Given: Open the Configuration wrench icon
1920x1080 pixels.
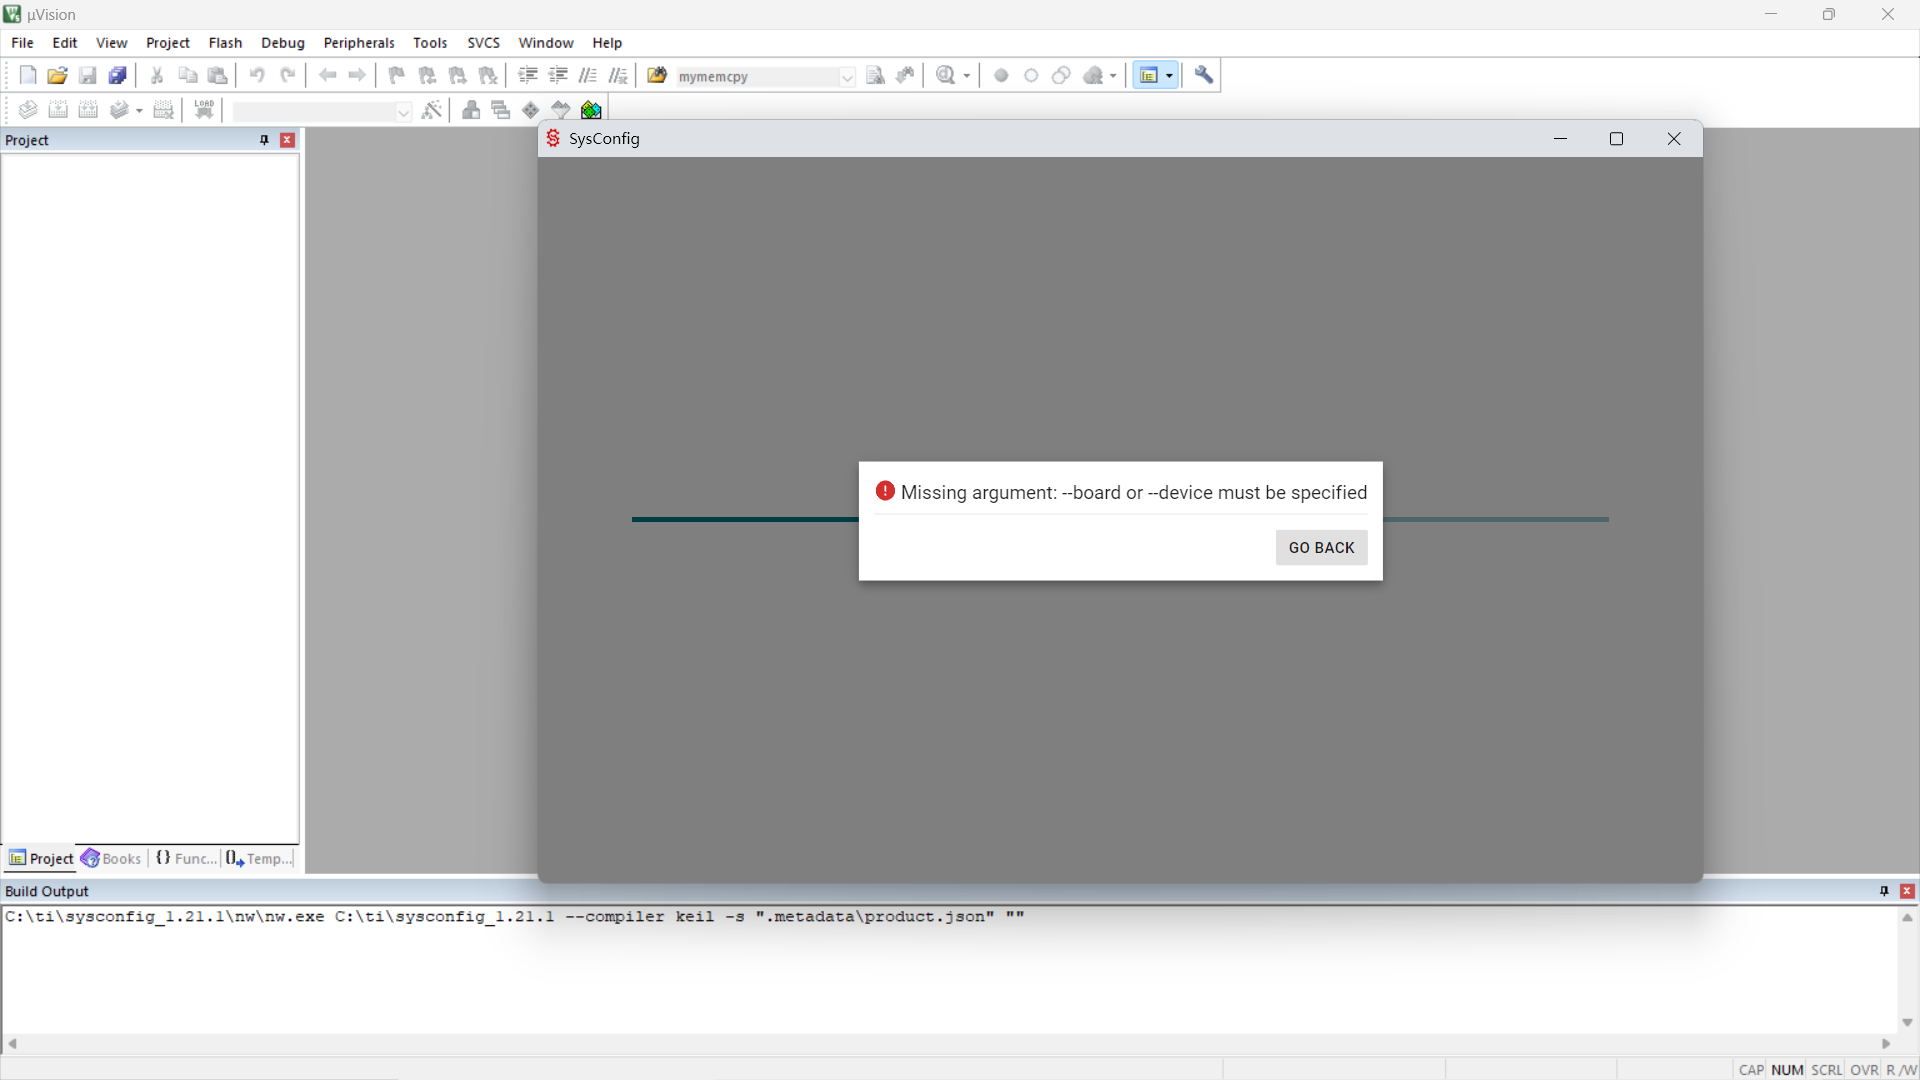Looking at the screenshot, I should (x=1204, y=75).
